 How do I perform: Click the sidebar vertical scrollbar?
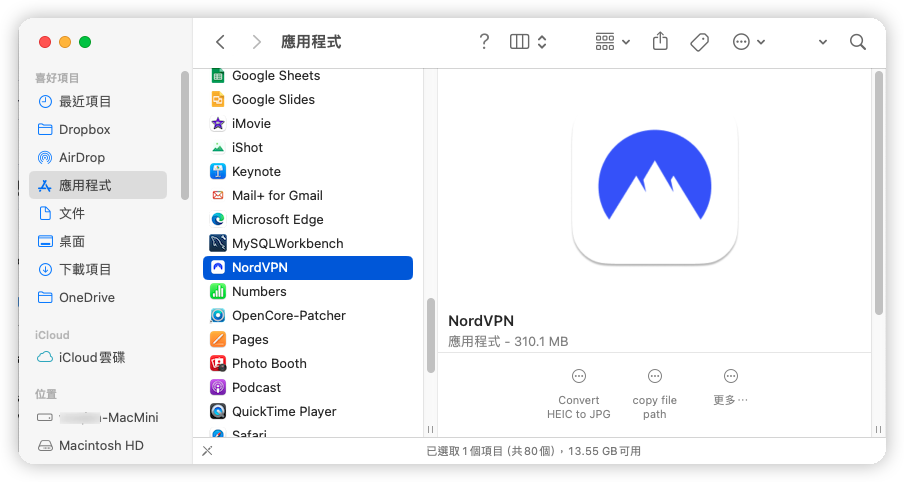pos(185,135)
